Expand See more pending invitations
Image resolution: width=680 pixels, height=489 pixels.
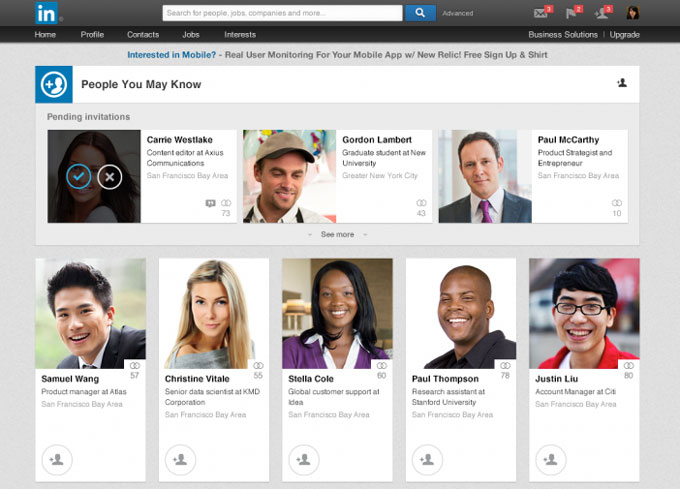[x=337, y=234]
